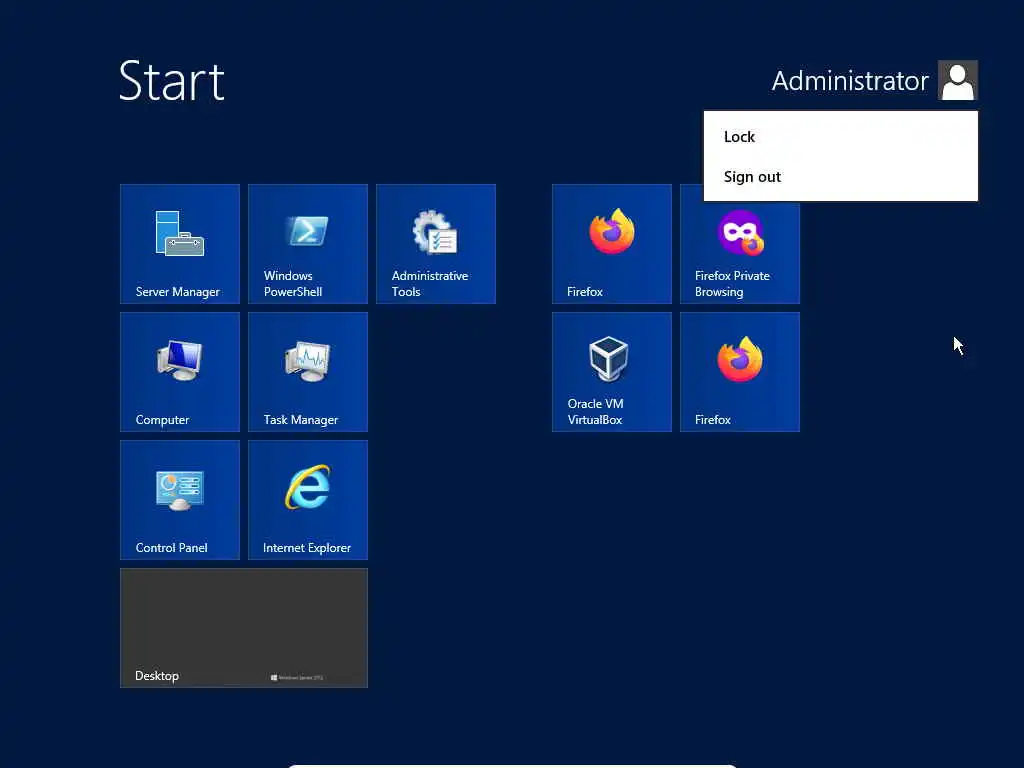Image resolution: width=1024 pixels, height=768 pixels.
Task: Open the Control Panel tile
Action: (x=180, y=500)
